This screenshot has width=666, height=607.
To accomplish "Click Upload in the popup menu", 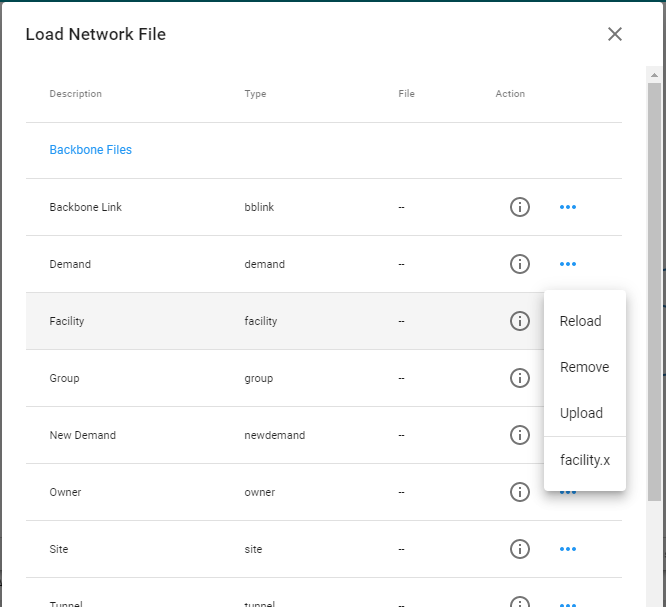I will pos(581,413).
